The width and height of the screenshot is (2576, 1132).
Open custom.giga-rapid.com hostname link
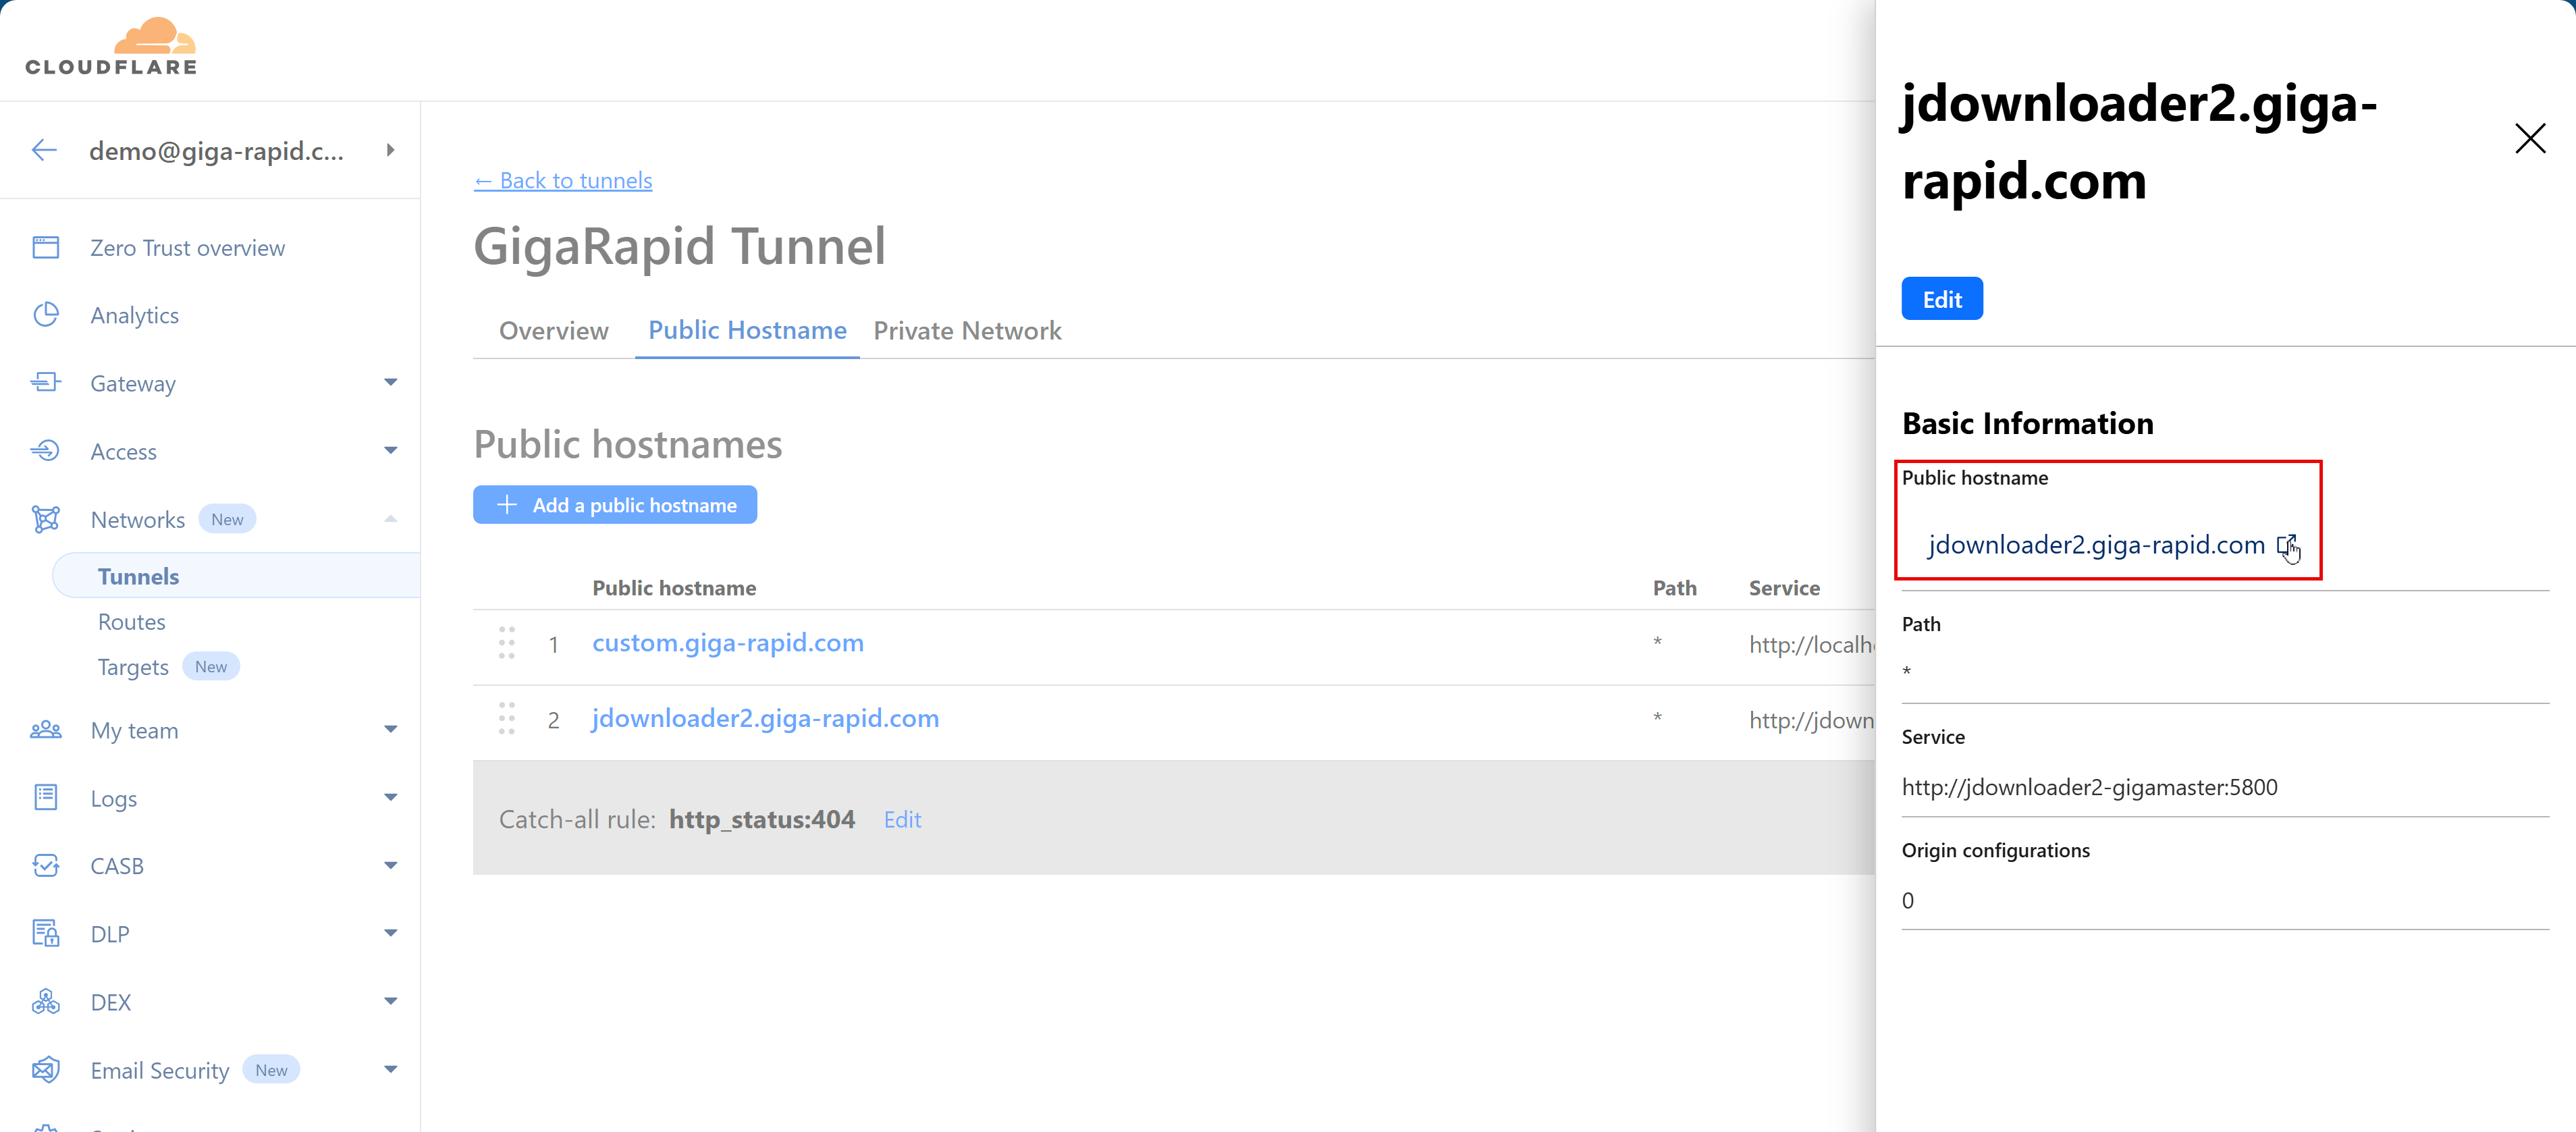728,643
